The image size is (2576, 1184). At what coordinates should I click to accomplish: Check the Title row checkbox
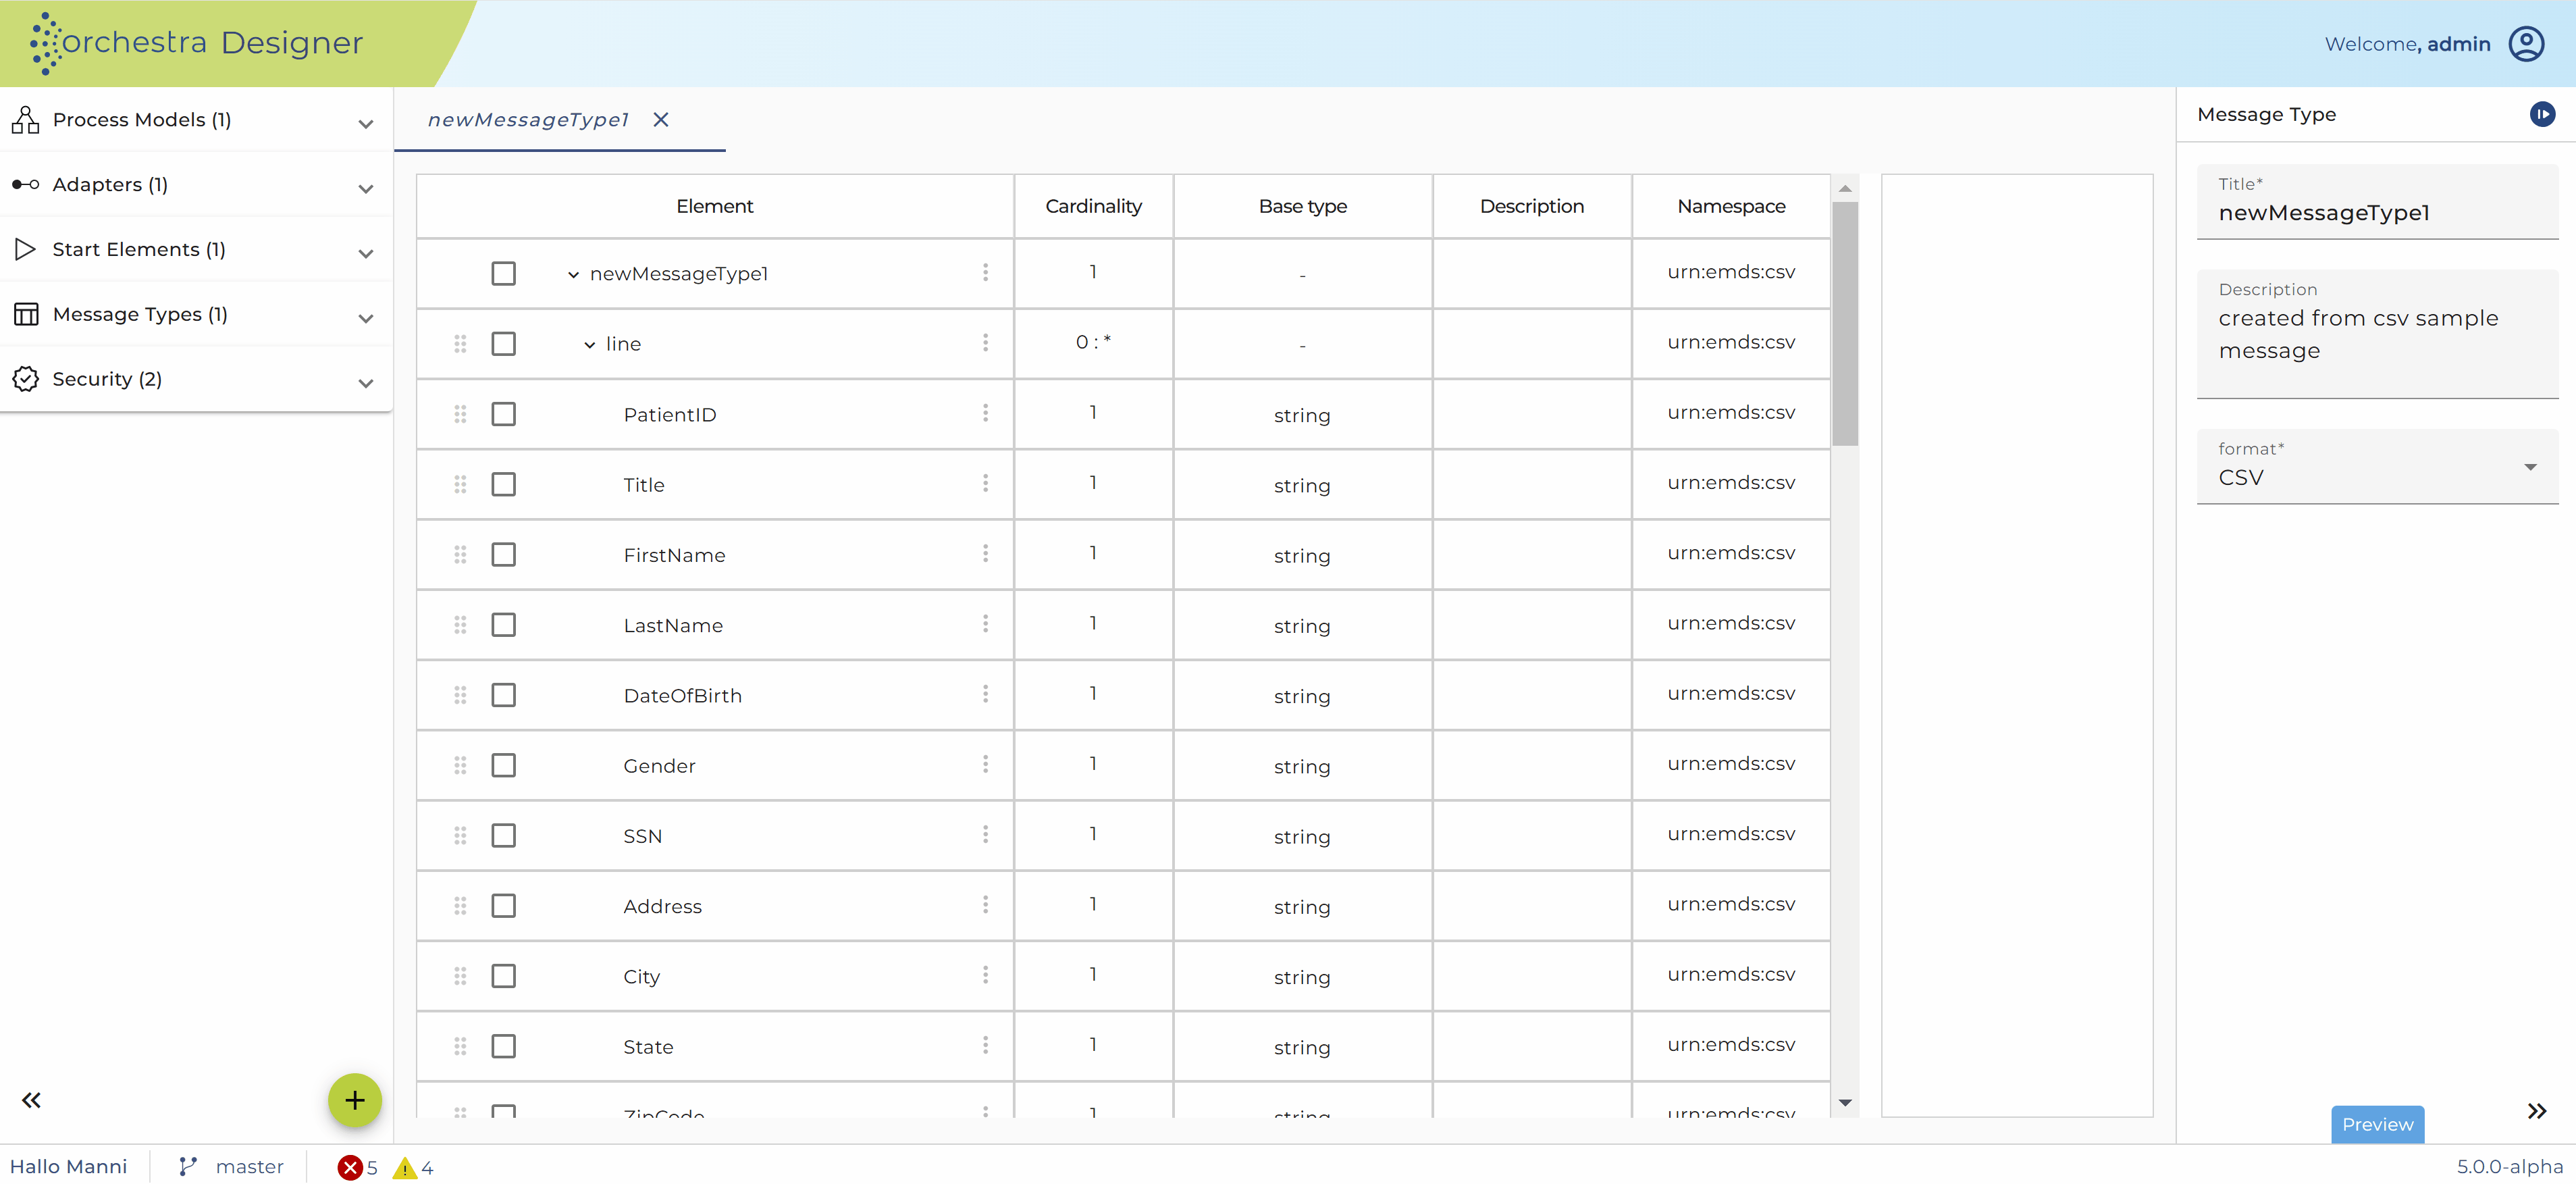click(x=503, y=484)
